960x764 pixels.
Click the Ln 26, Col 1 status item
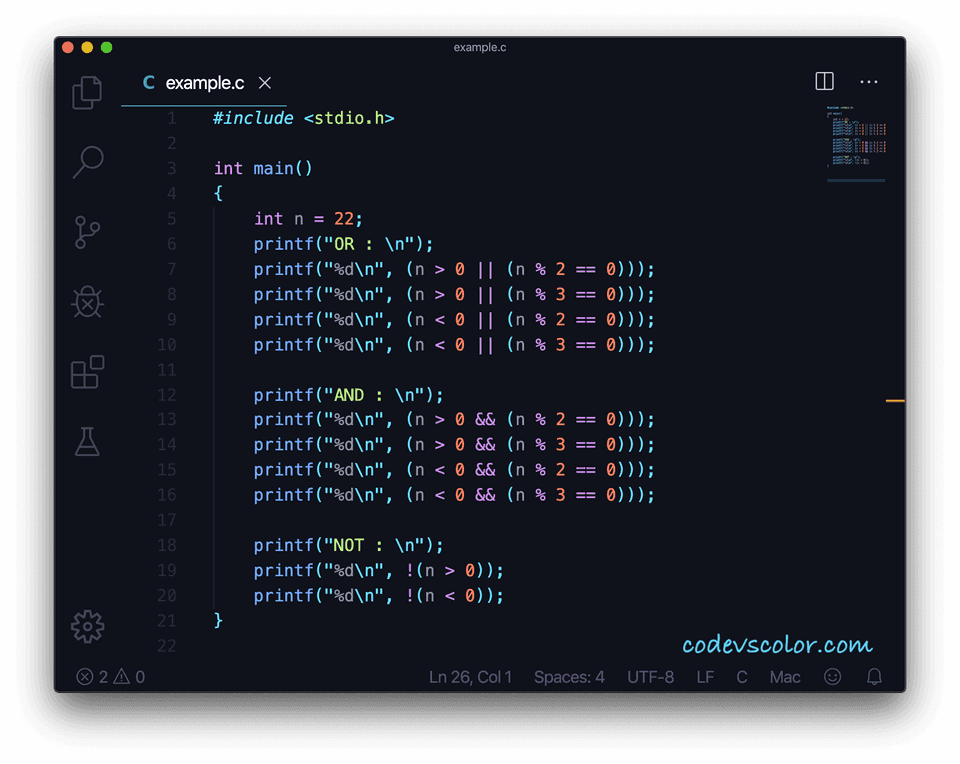[470, 677]
